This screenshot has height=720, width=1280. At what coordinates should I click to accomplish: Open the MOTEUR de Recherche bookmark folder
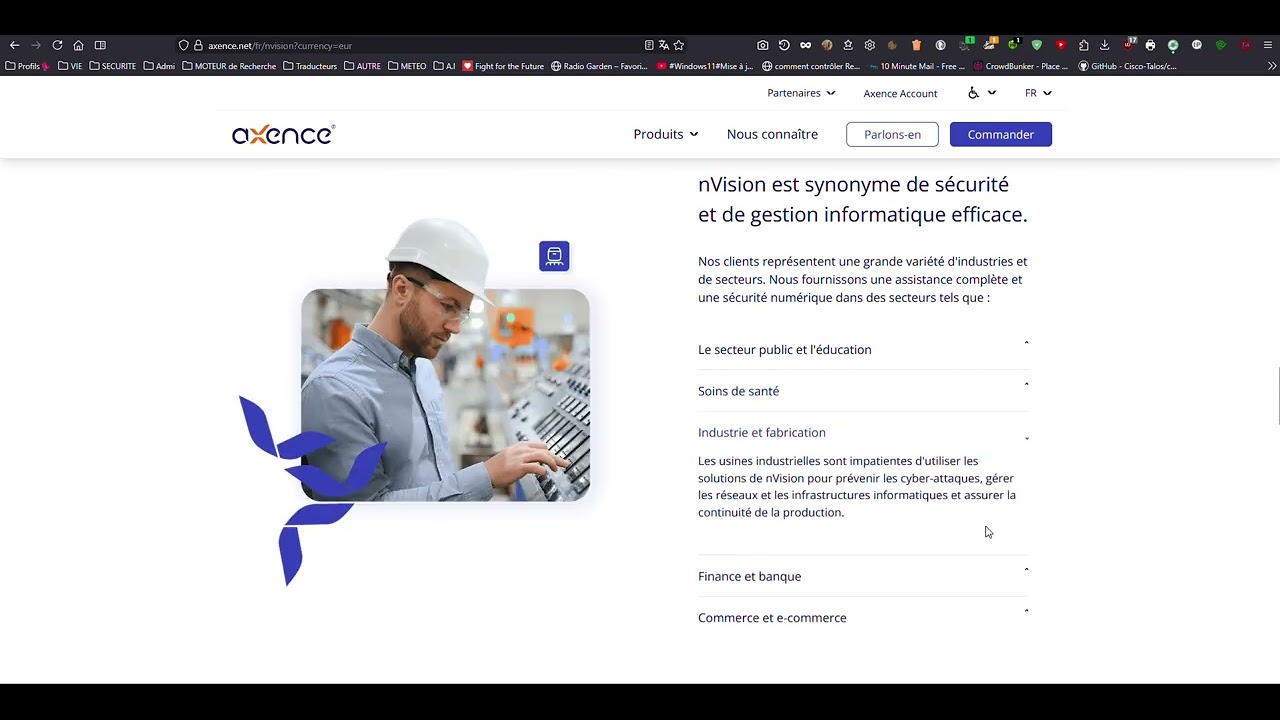(229, 66)
